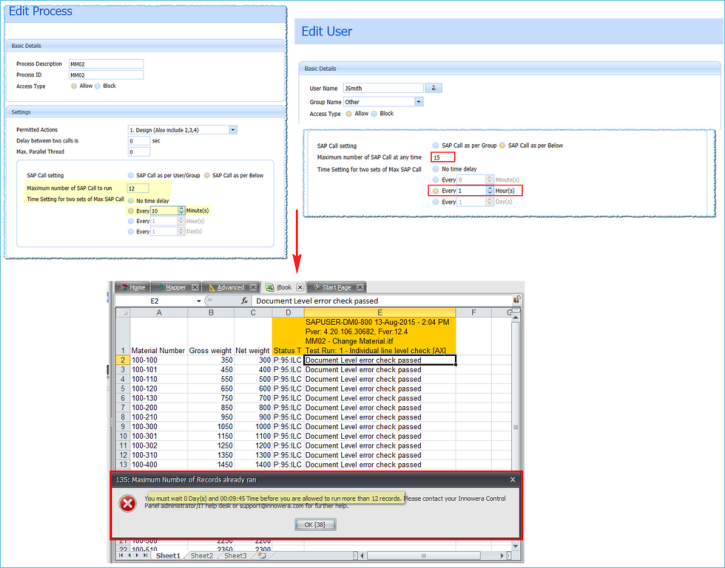Viewport: 725px width, 568px height.
Task: Switch to the Sheet1 tab
Action: (x=168, y=556)
